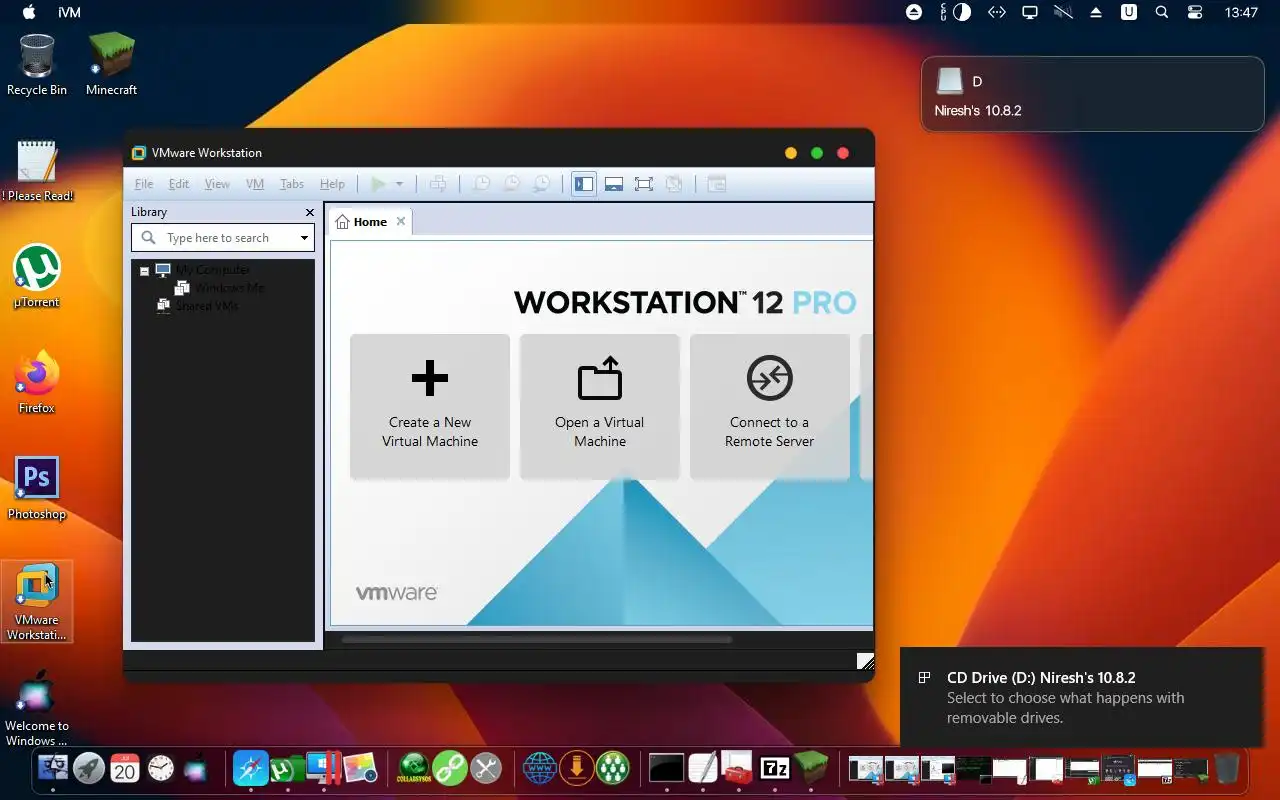Image resolution: width=1280 pixels, height=800 pixels.
Task: Click the CPU usage meter in menu bar
Action: click(x=941, y=12)
